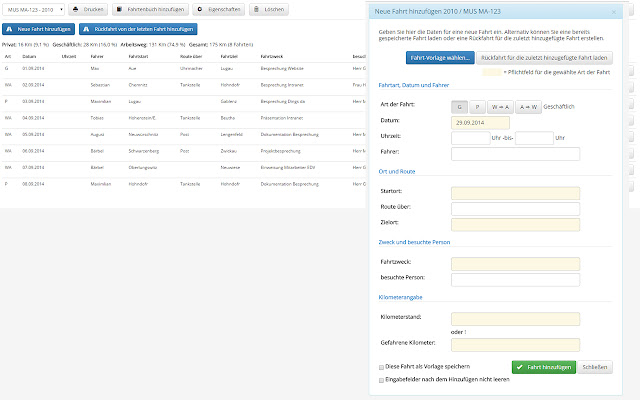Click the Zielort input field
Image resolution: width=640 pixels, height=400 pixels.
(x=516, y=224)
